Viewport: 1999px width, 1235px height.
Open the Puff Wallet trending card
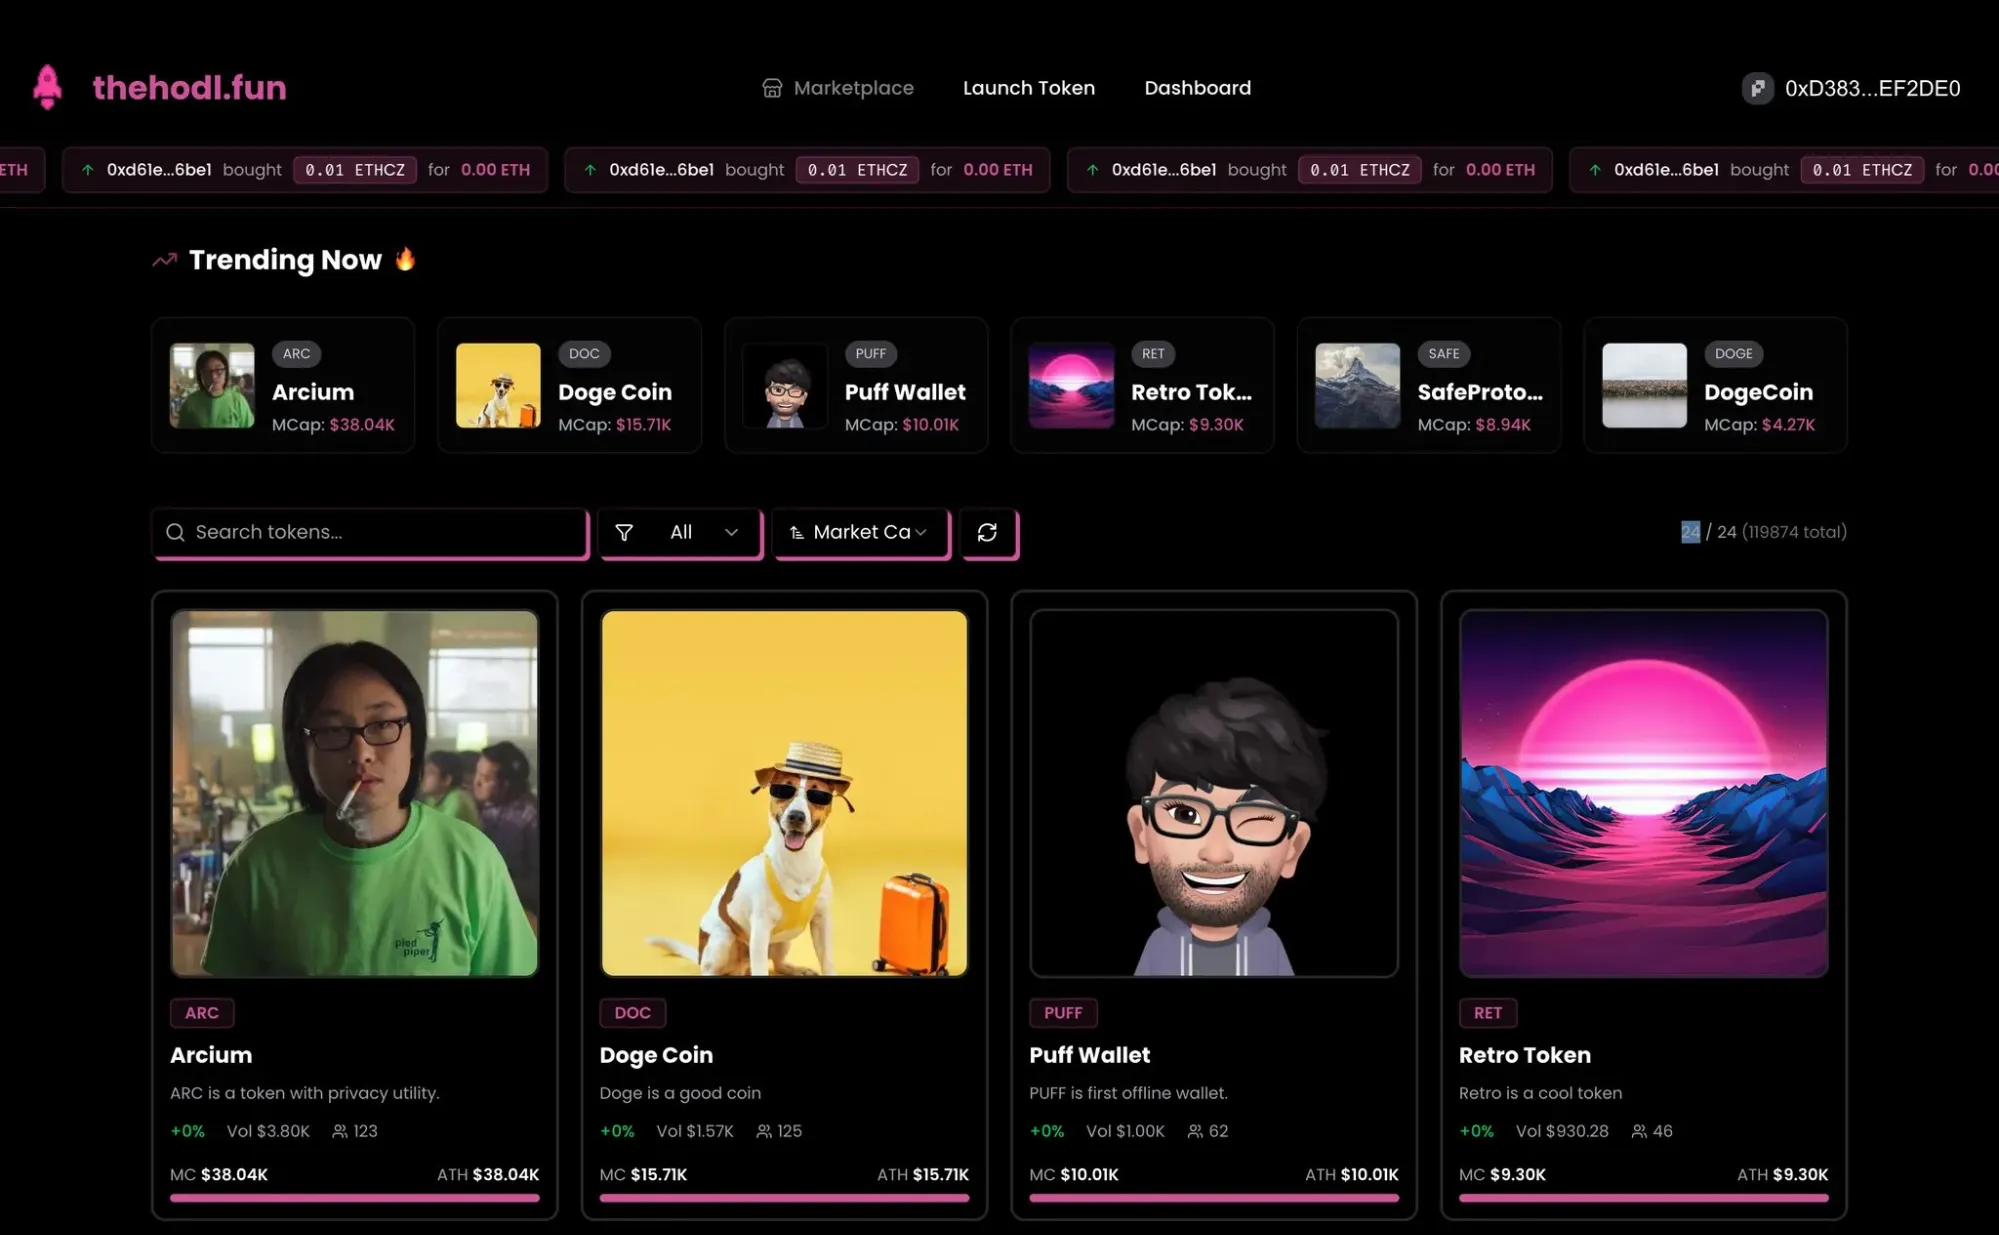point(856,386)
